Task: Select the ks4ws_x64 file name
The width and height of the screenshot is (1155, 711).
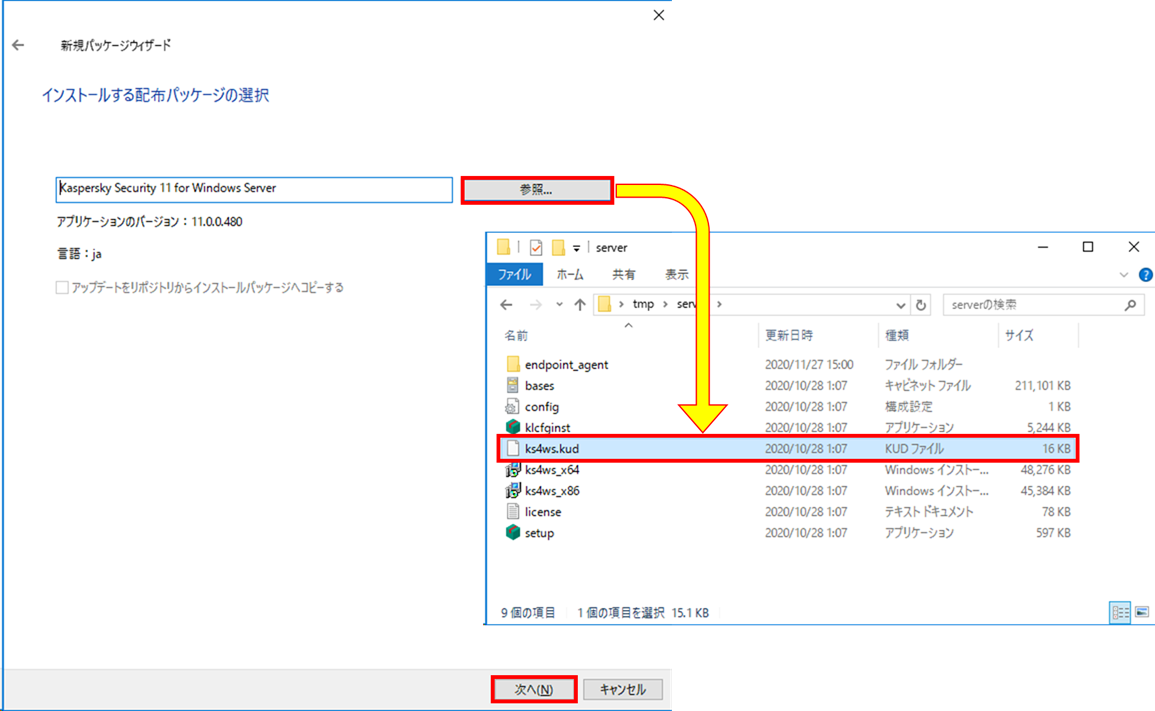Action: coord(552,469)
